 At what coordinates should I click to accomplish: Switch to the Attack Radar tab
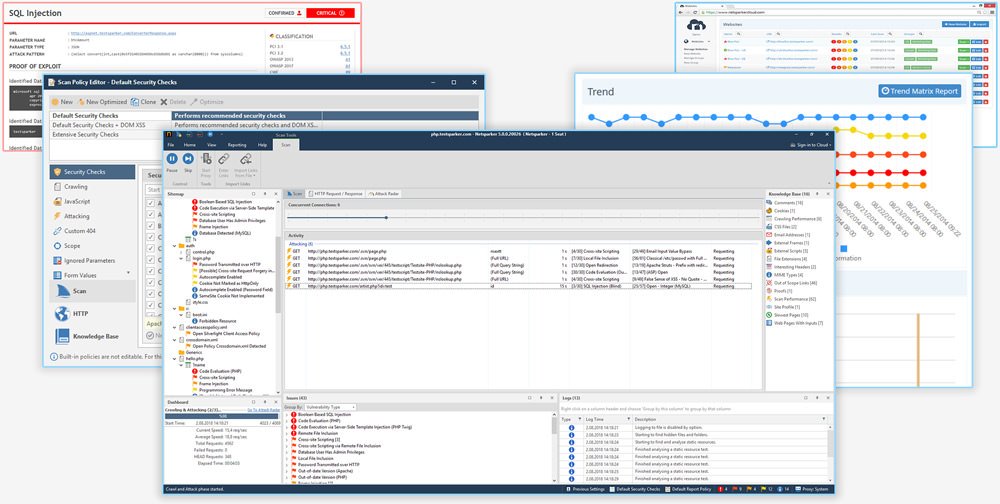[x=384, y=193]
